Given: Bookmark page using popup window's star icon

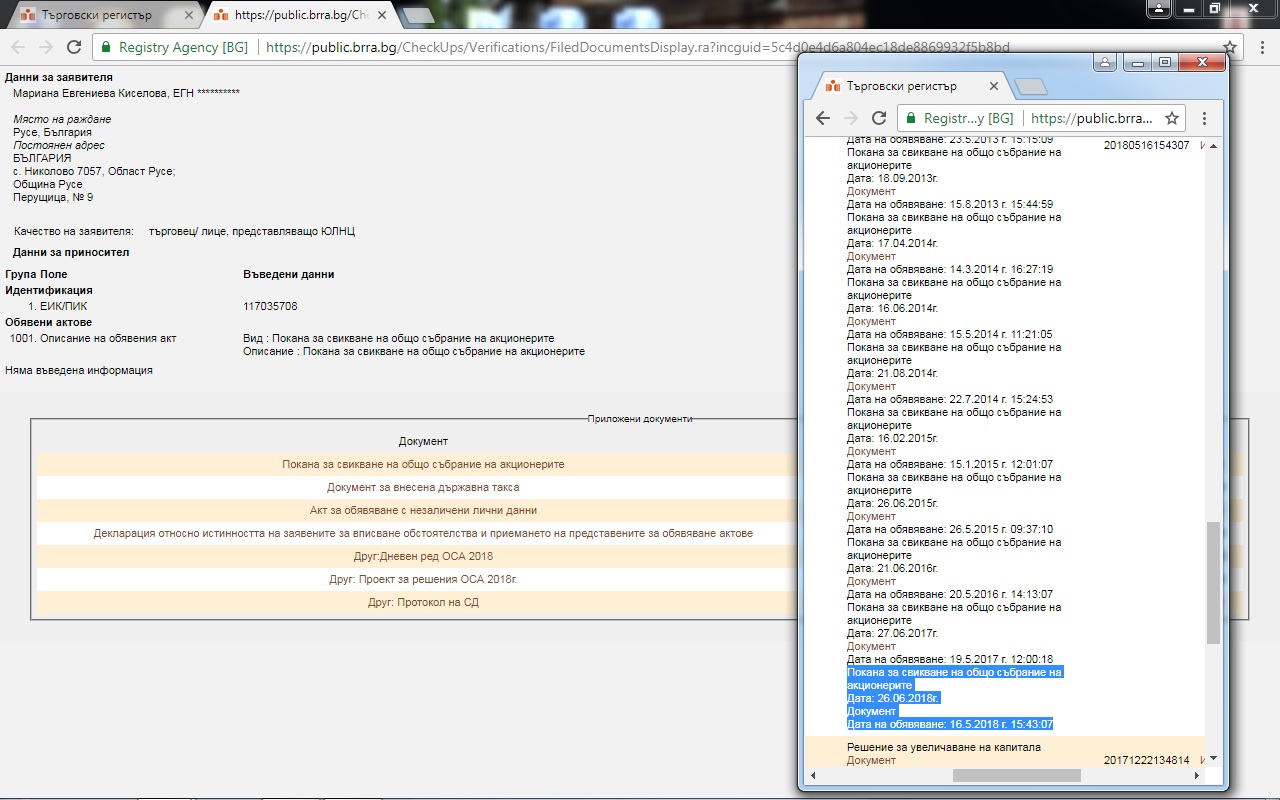Looking at the screenshot, I should pos(1172,118).
